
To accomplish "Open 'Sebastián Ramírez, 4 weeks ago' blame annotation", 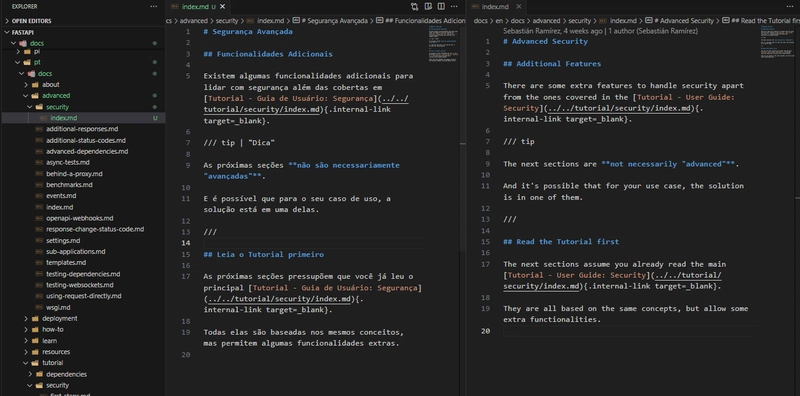I will [x=553, y=31].
